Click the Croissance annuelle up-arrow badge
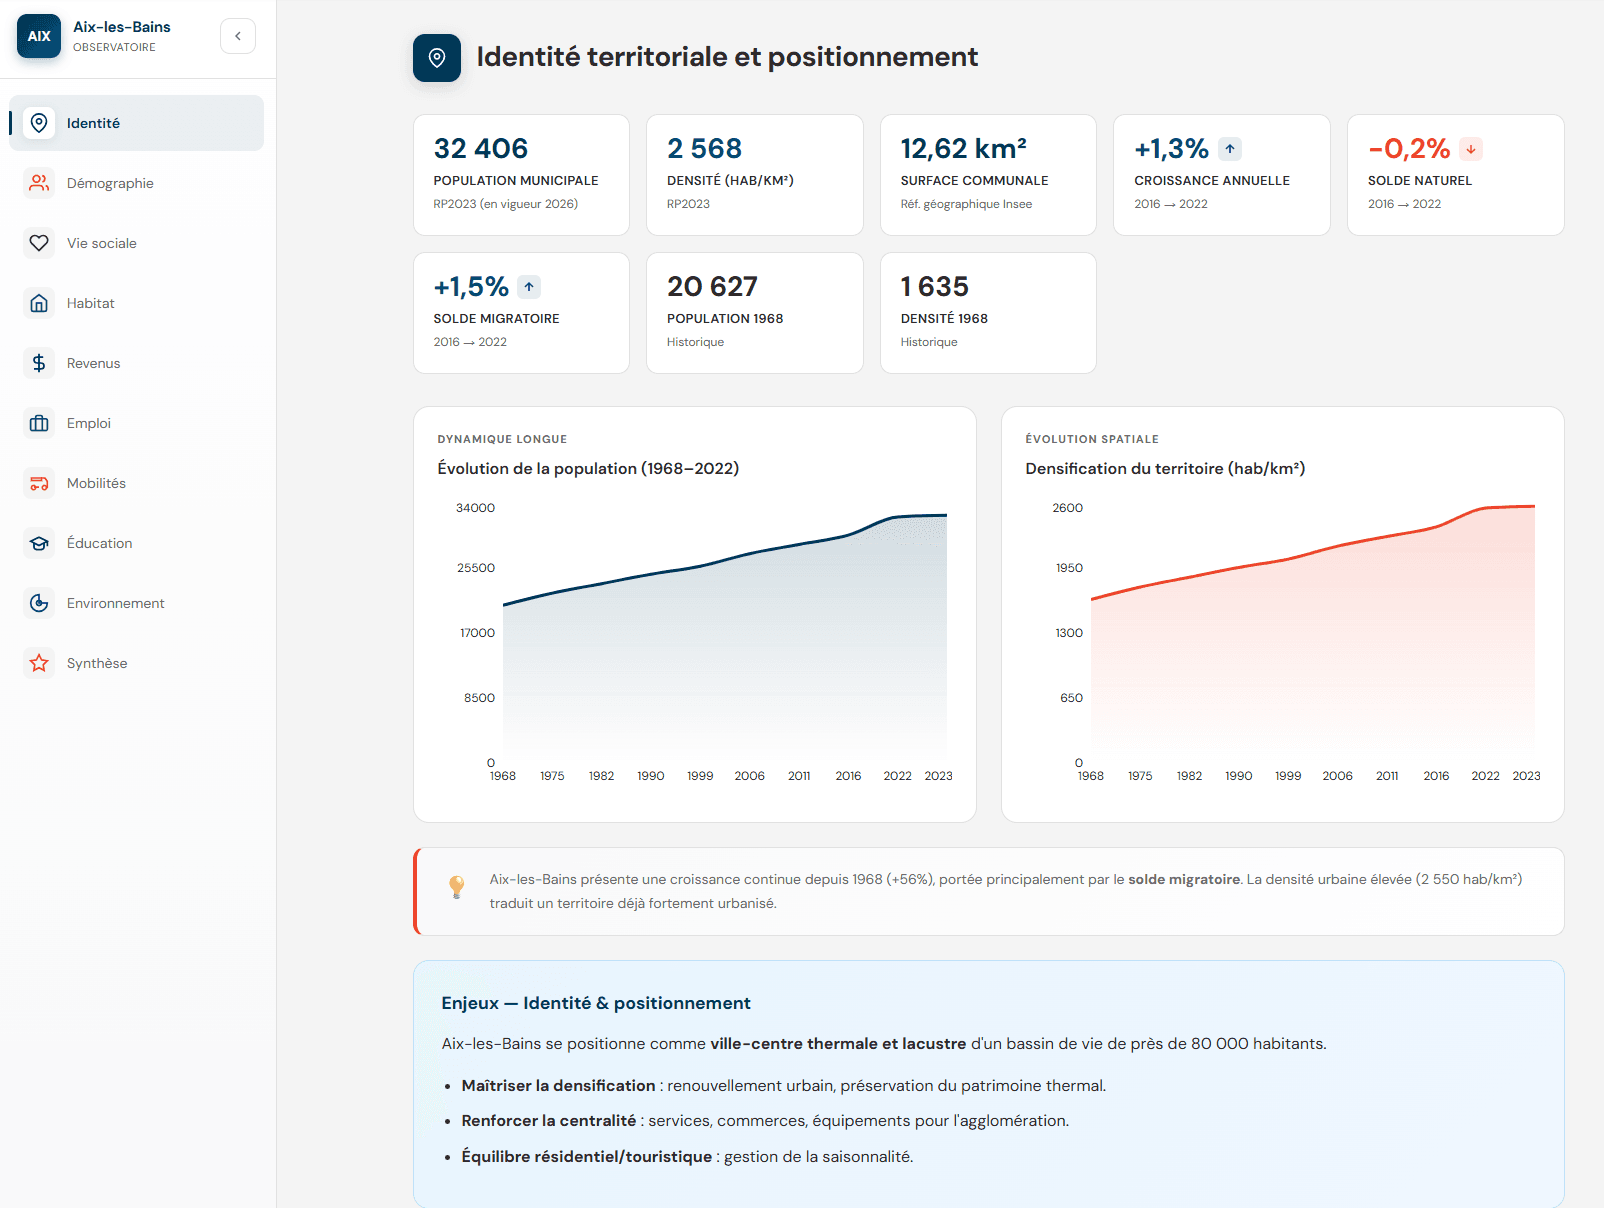 (x=1230, y=149)
